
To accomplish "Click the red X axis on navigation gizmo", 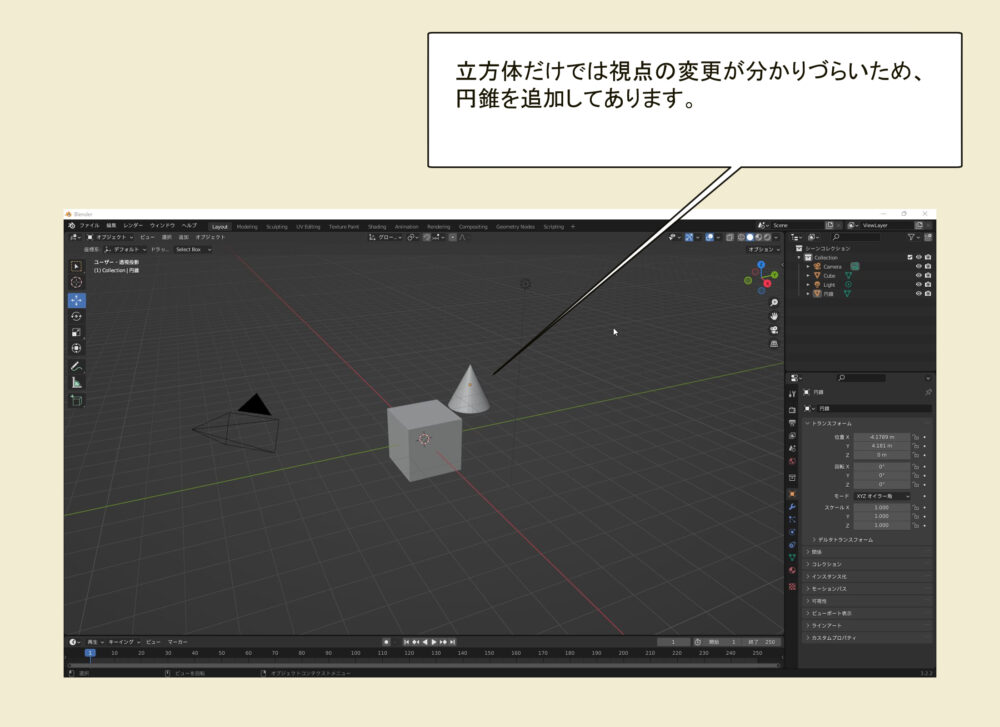I will 767,283.
